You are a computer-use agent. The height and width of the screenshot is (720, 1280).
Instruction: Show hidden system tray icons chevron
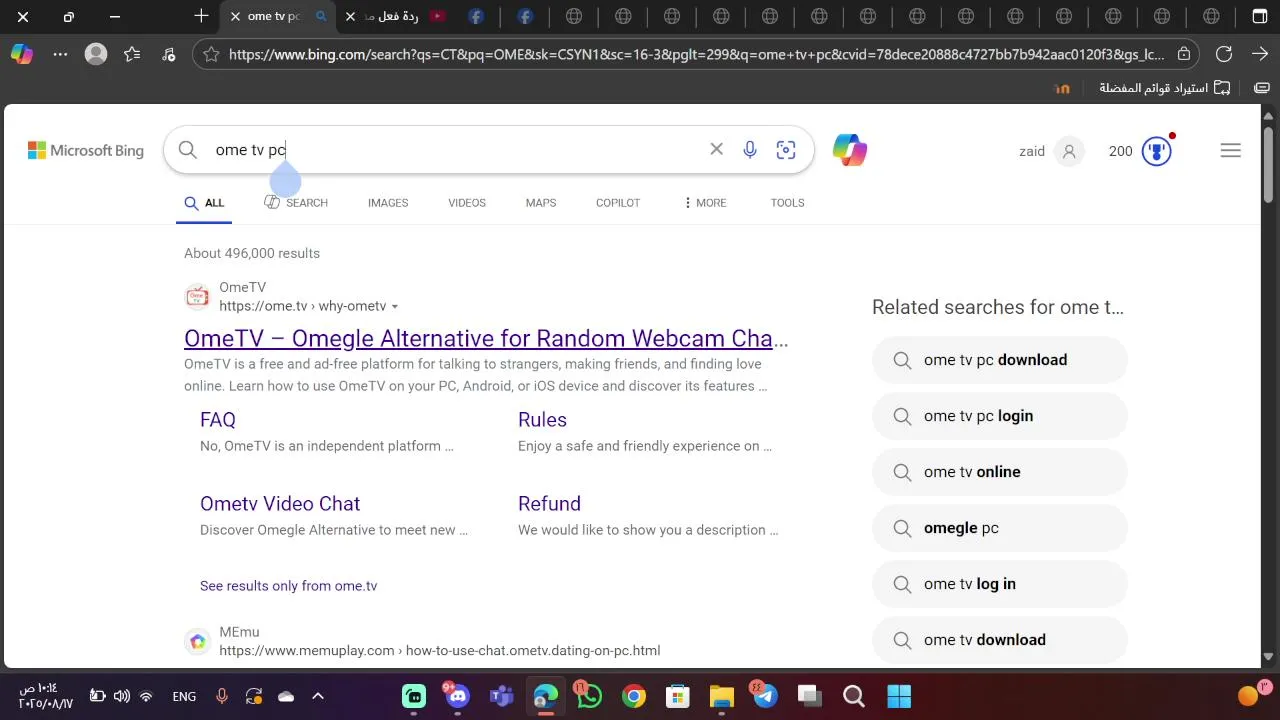318,696
